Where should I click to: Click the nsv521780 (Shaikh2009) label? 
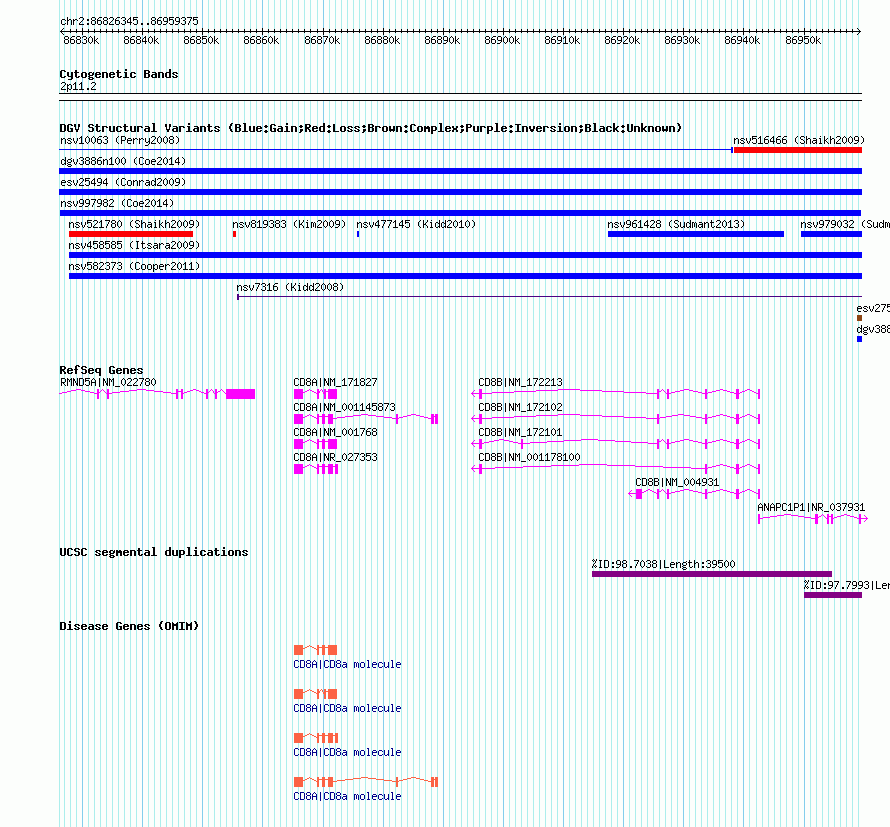click(134, 224)
